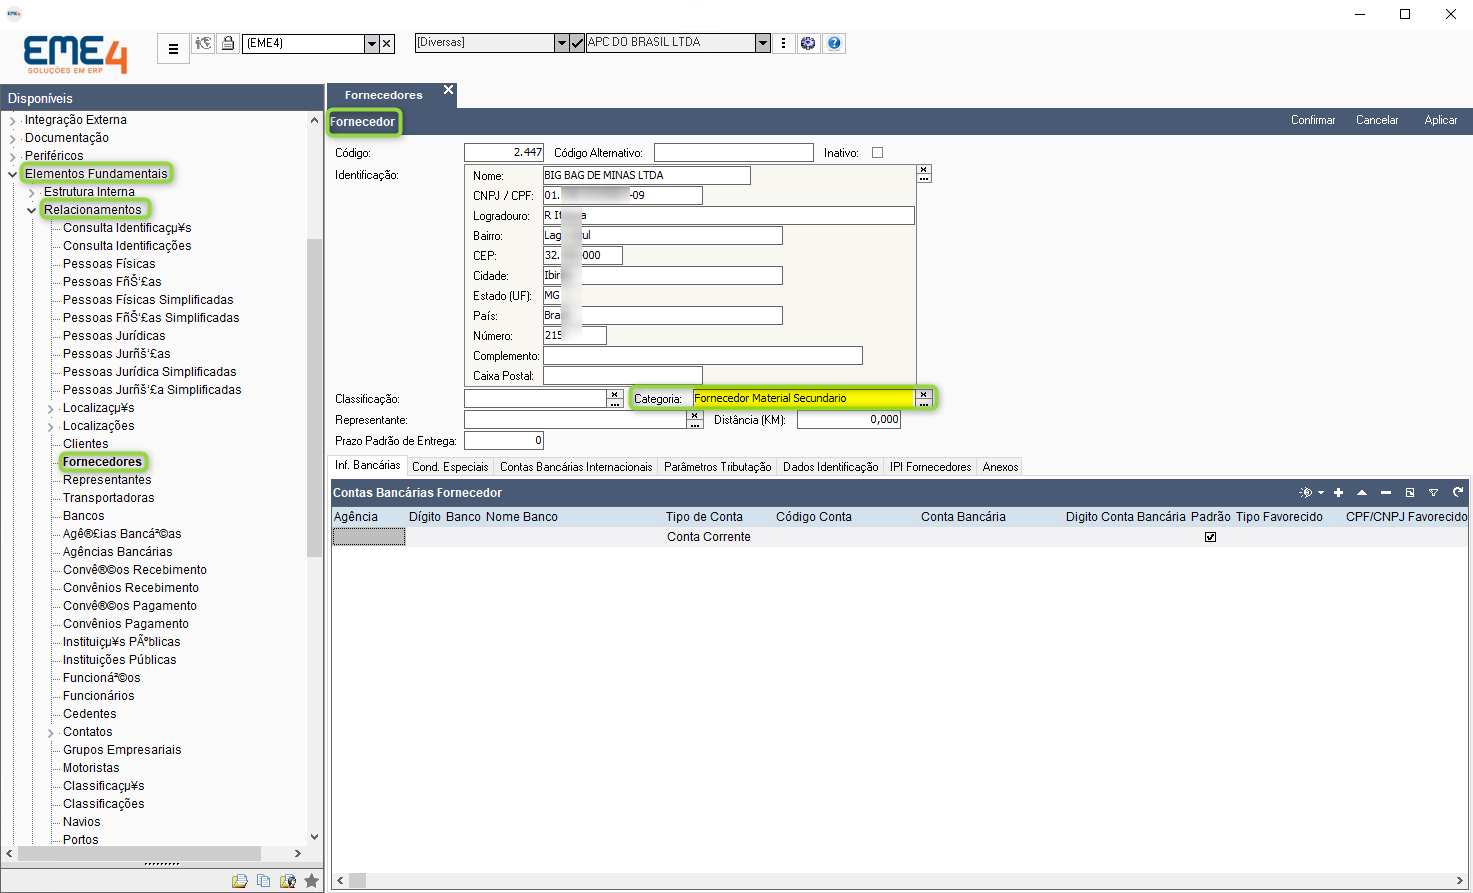
Task: Click the padlock lock icon
Action: 228,43
